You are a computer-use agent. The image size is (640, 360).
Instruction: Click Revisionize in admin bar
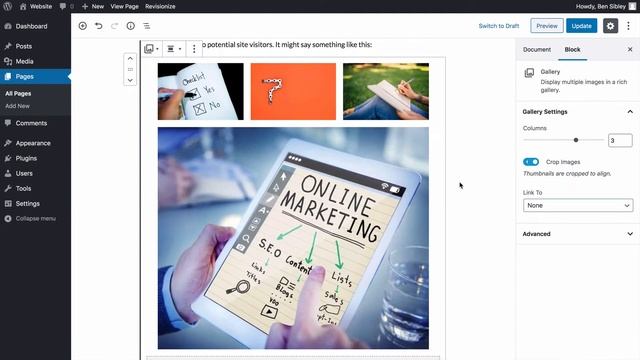[x=160, y=7]
